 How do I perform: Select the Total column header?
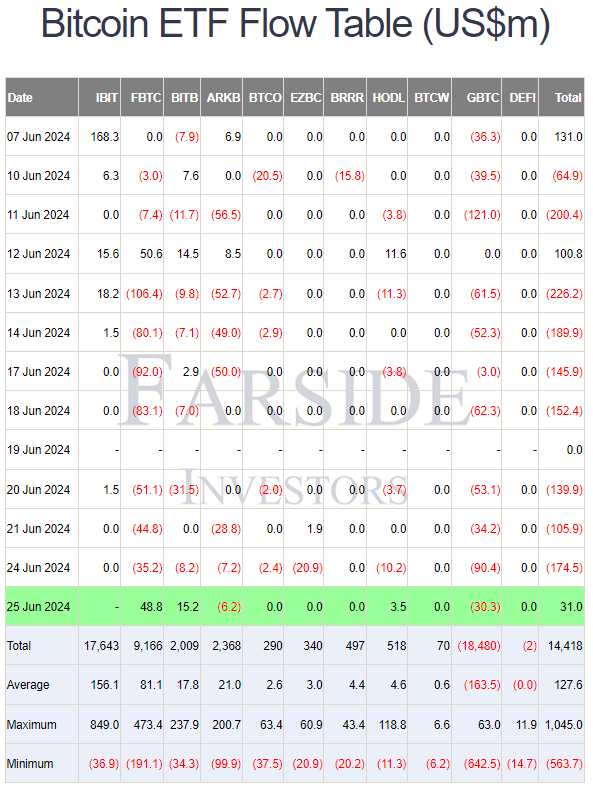561,97
